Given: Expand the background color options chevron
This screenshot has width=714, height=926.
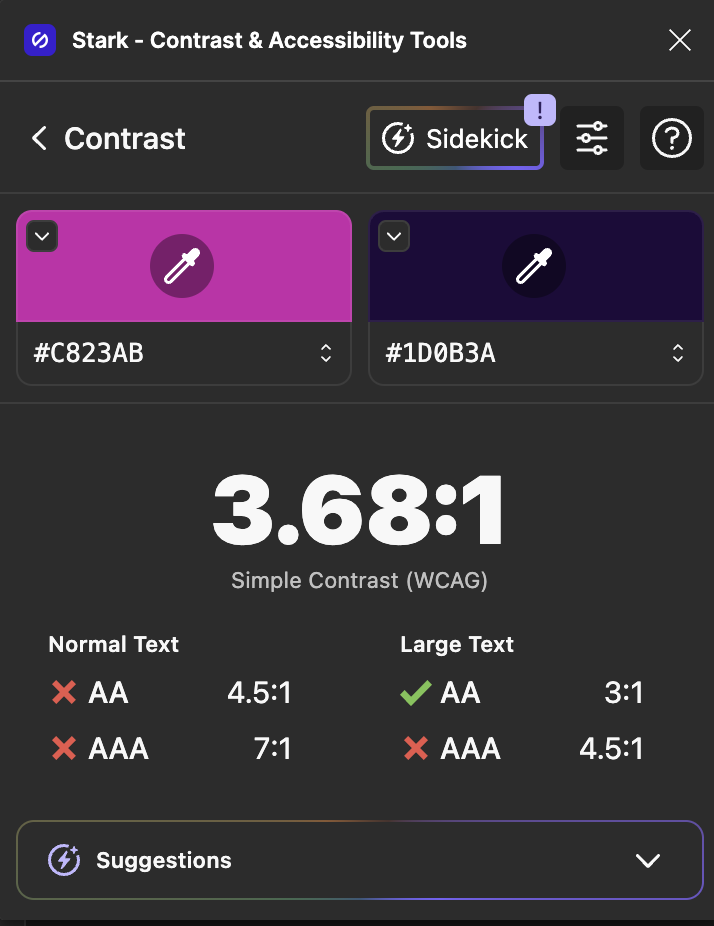Looking at the screenshot, I should [393, 236].
